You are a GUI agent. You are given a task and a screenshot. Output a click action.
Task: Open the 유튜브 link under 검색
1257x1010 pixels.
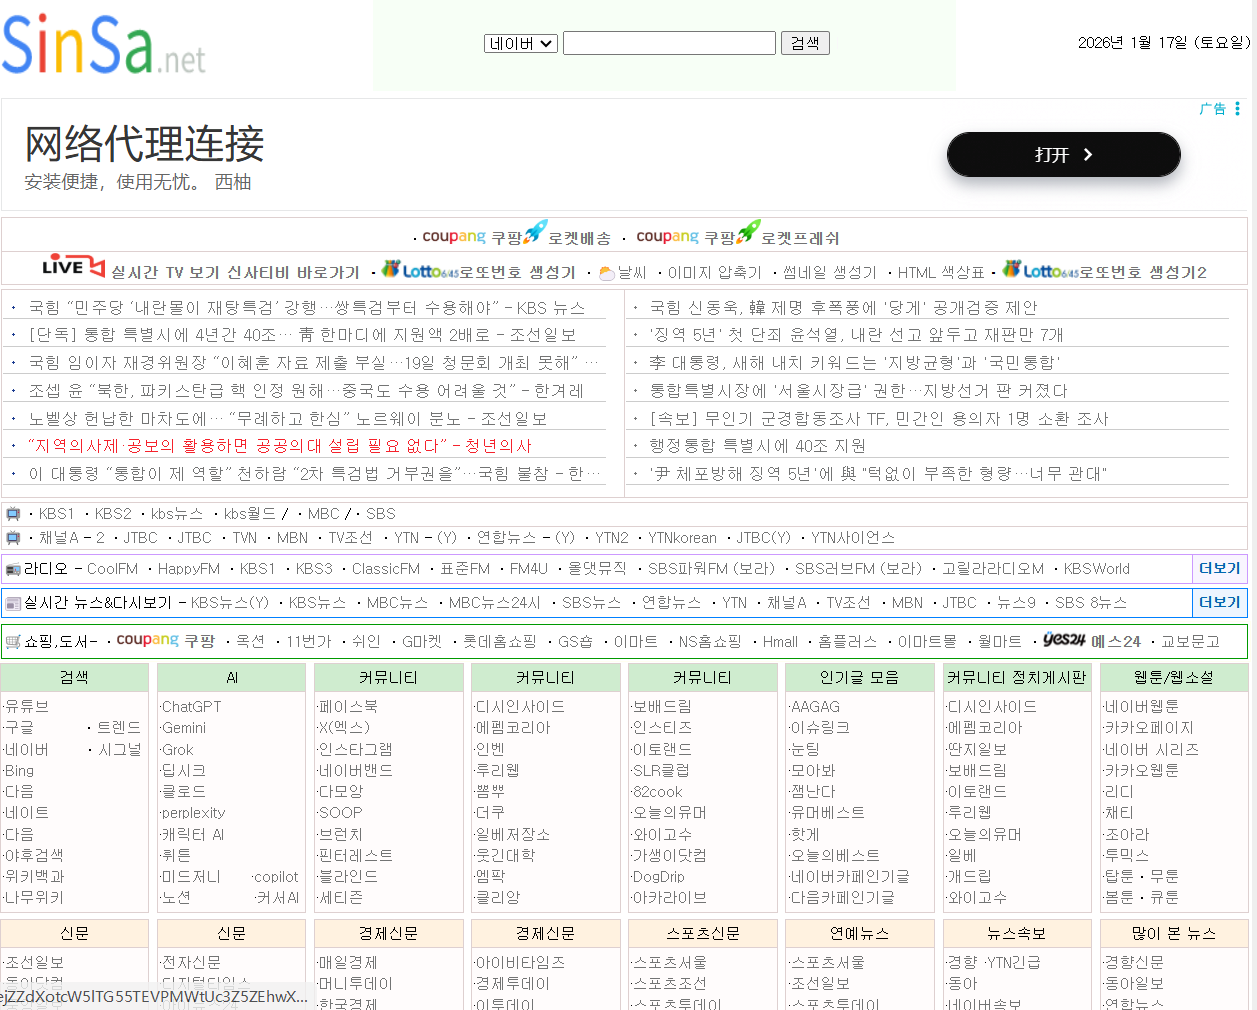pos(27,707)
